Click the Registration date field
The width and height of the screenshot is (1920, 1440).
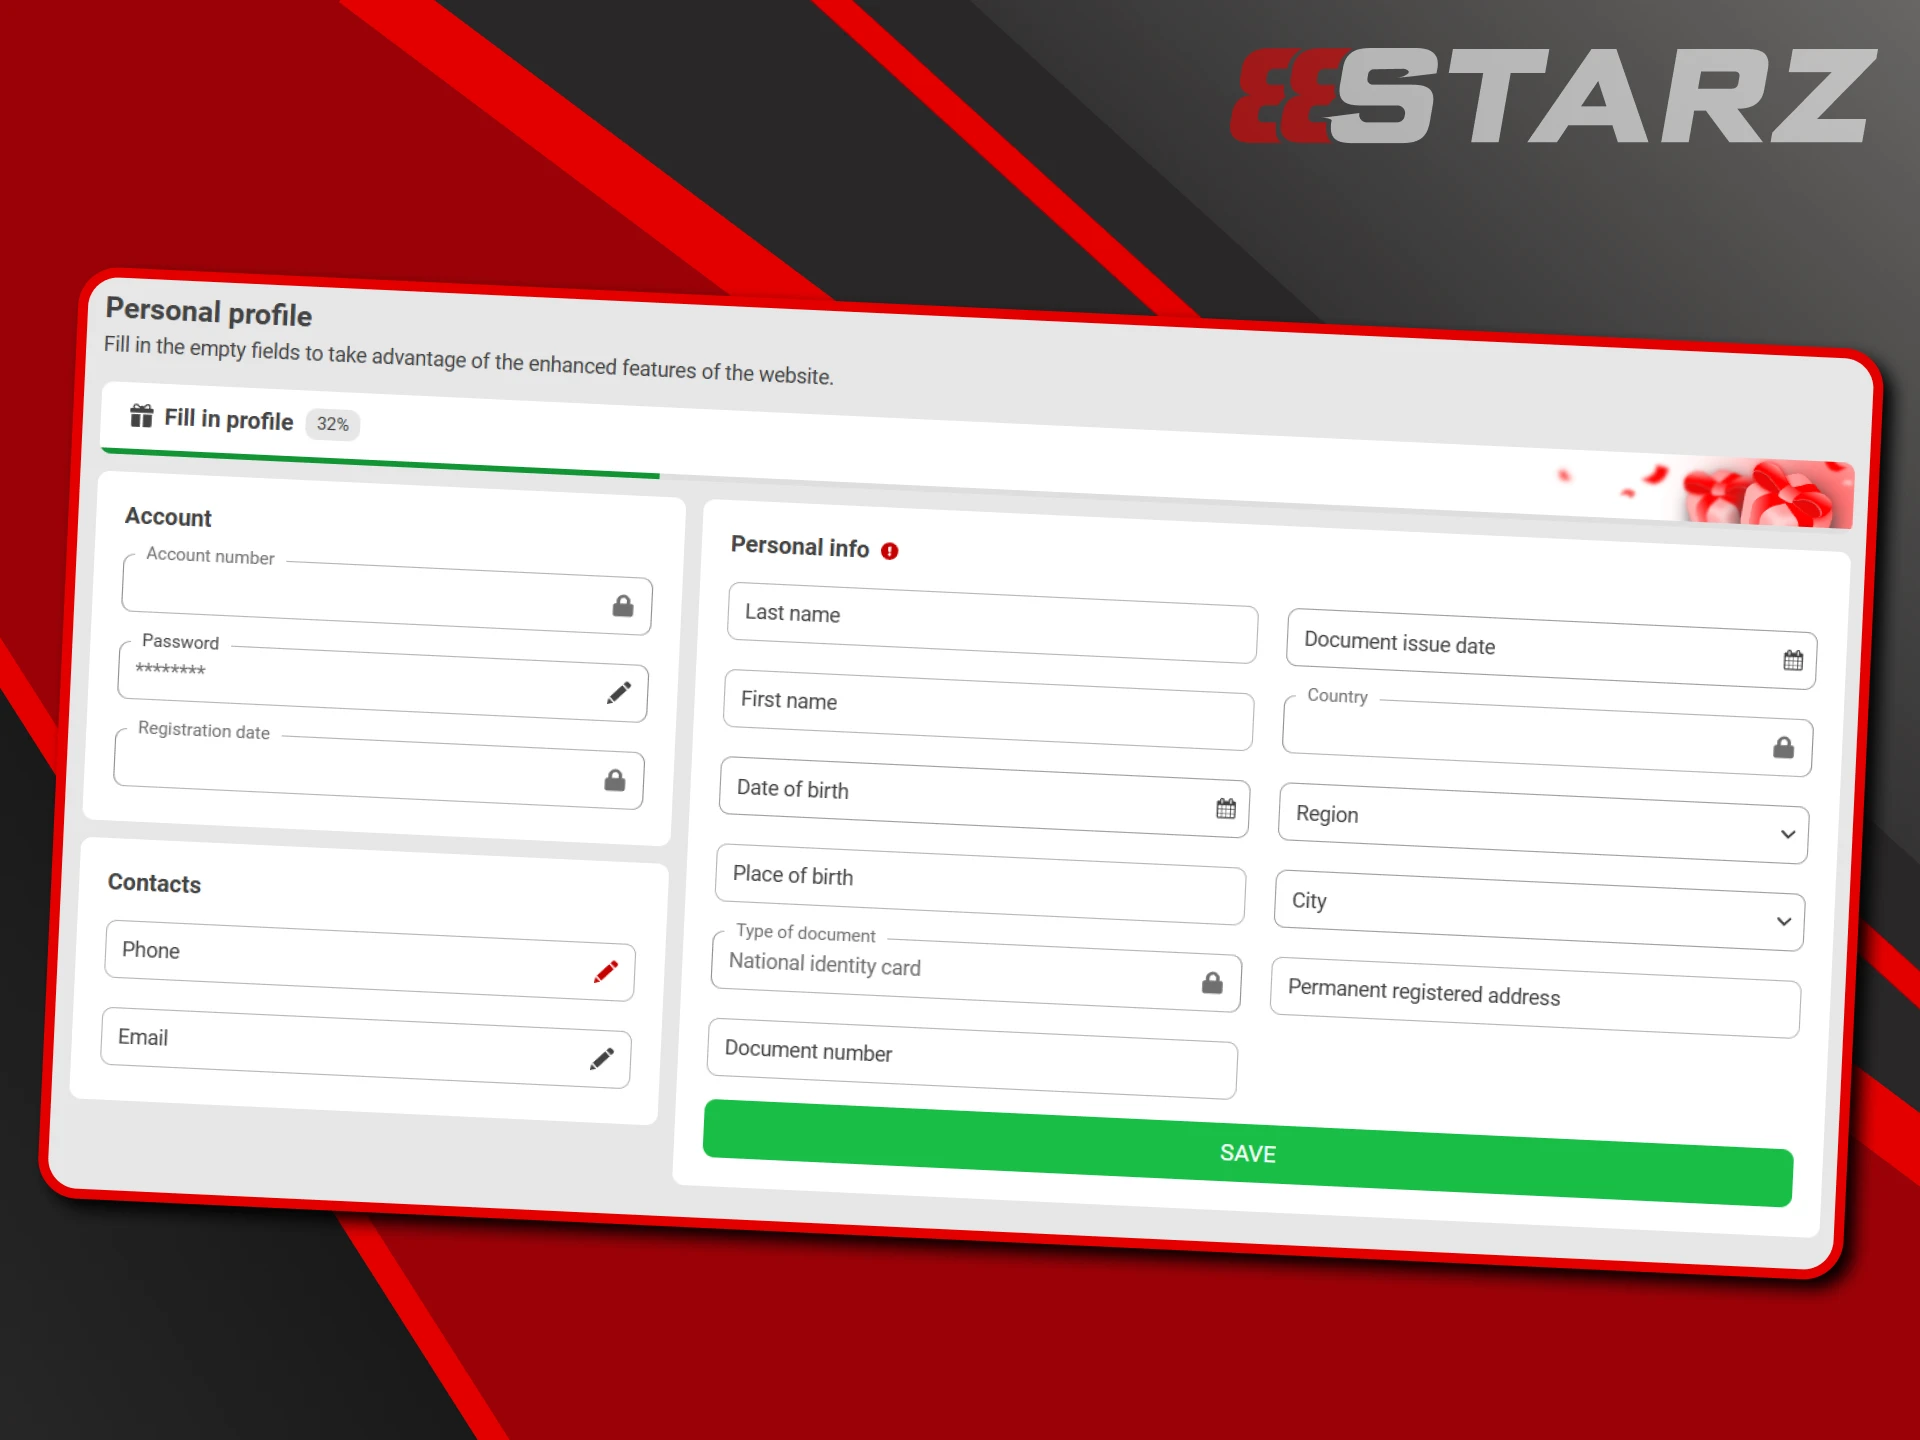[x=379, y=769]
